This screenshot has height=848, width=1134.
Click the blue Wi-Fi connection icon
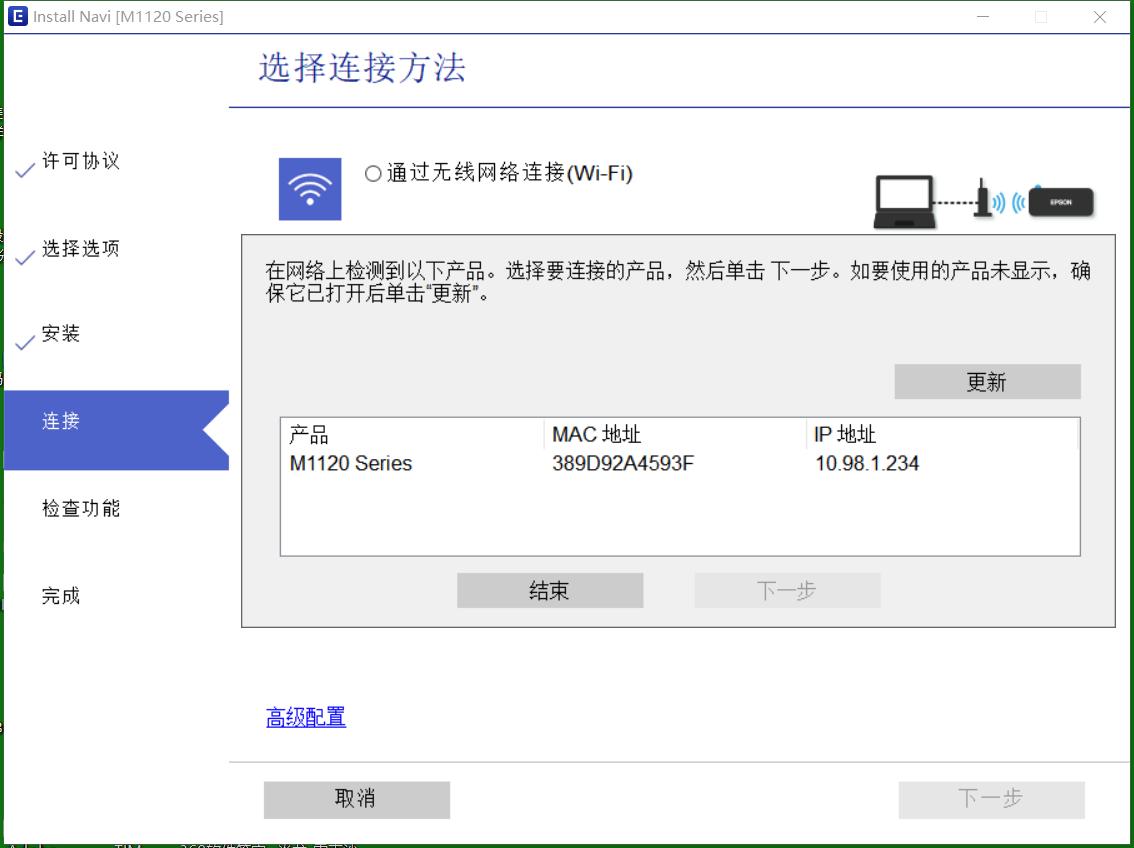coord(311,189)
